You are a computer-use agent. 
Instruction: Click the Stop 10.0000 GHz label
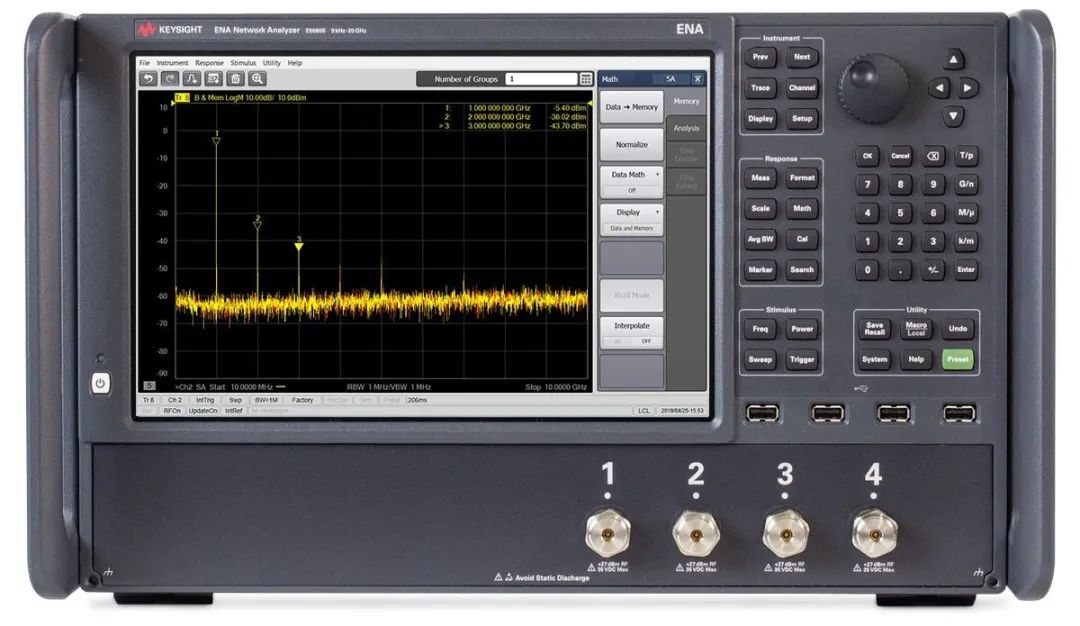click(x=556, y=387)
